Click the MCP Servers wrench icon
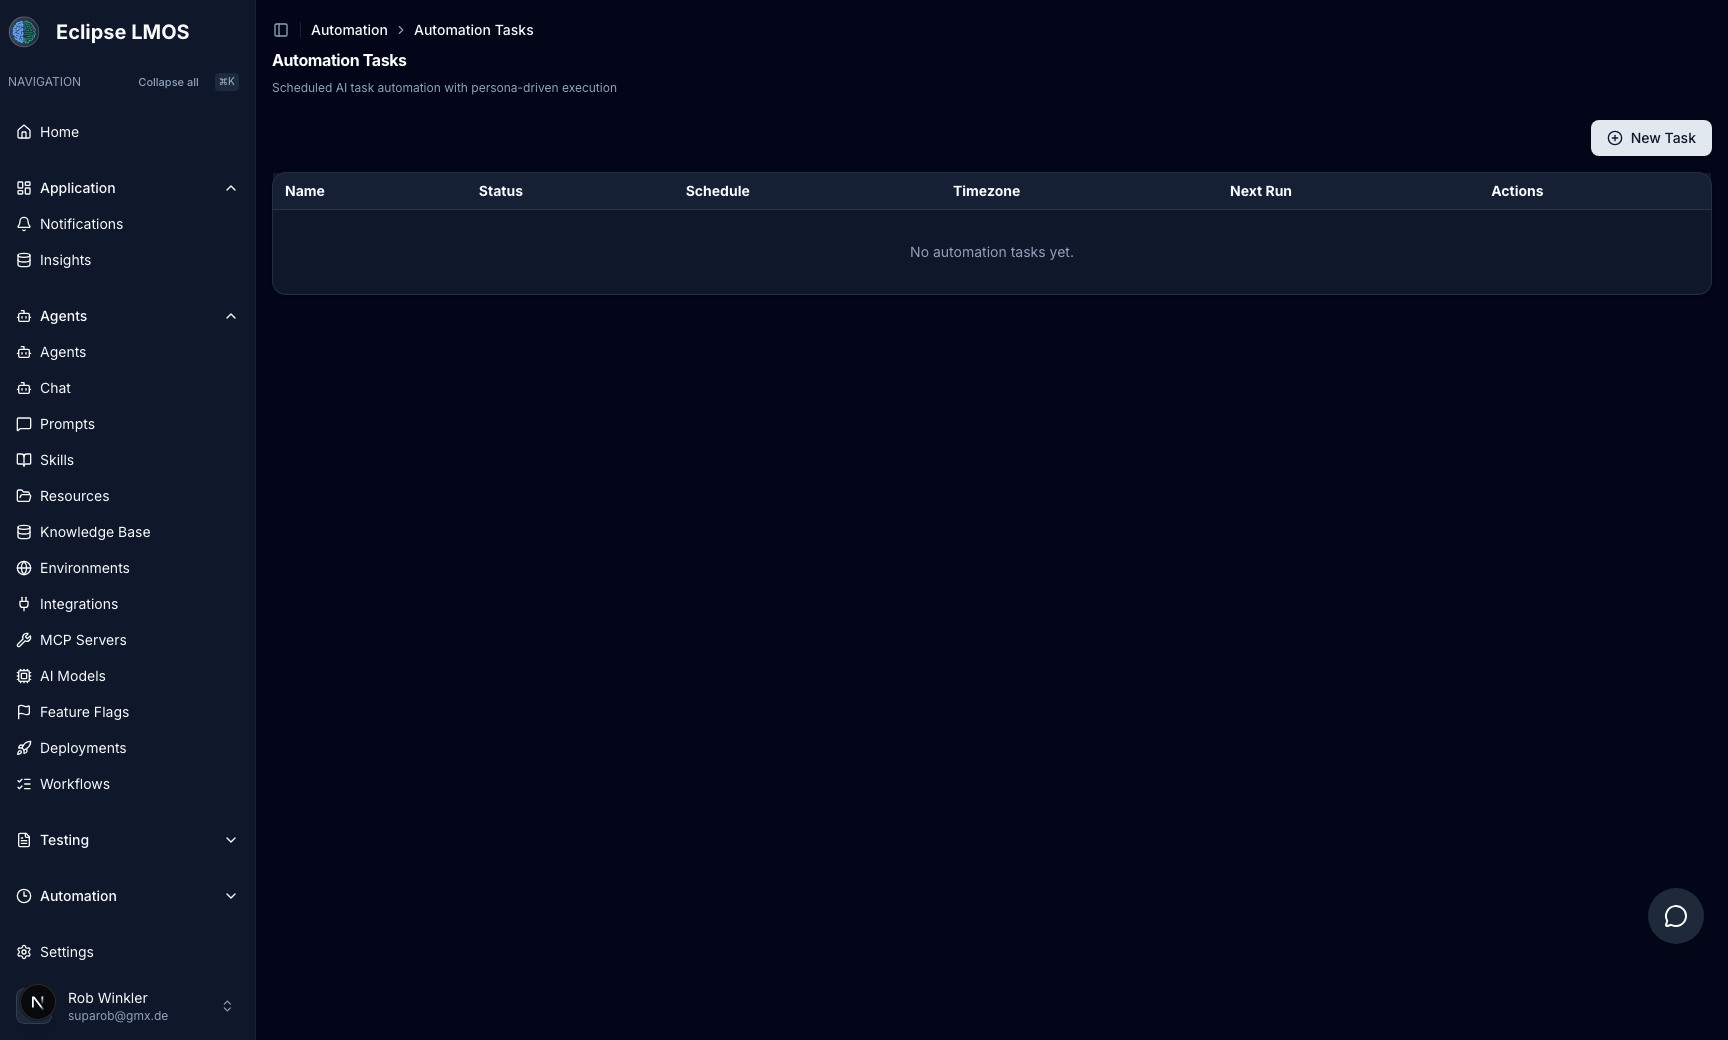The height and width of the screenshot is (1040, 1728). [x=24, y=640]
